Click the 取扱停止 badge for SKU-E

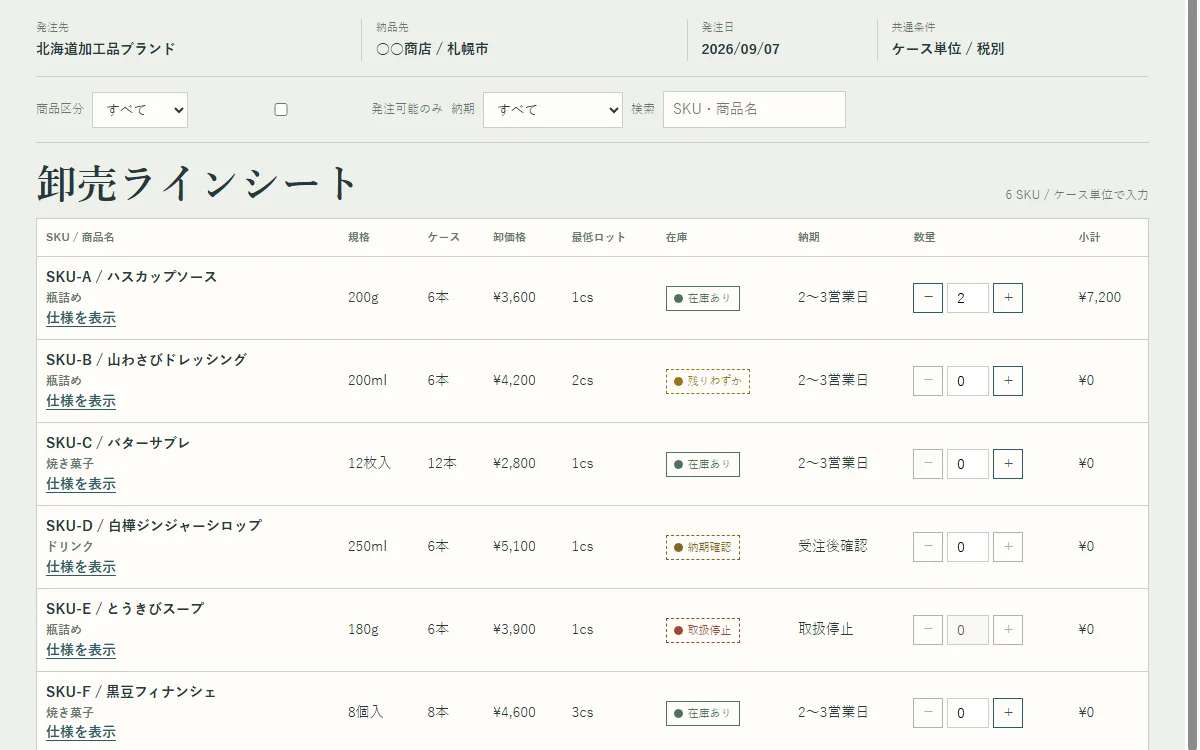click(x=703, y=630)
